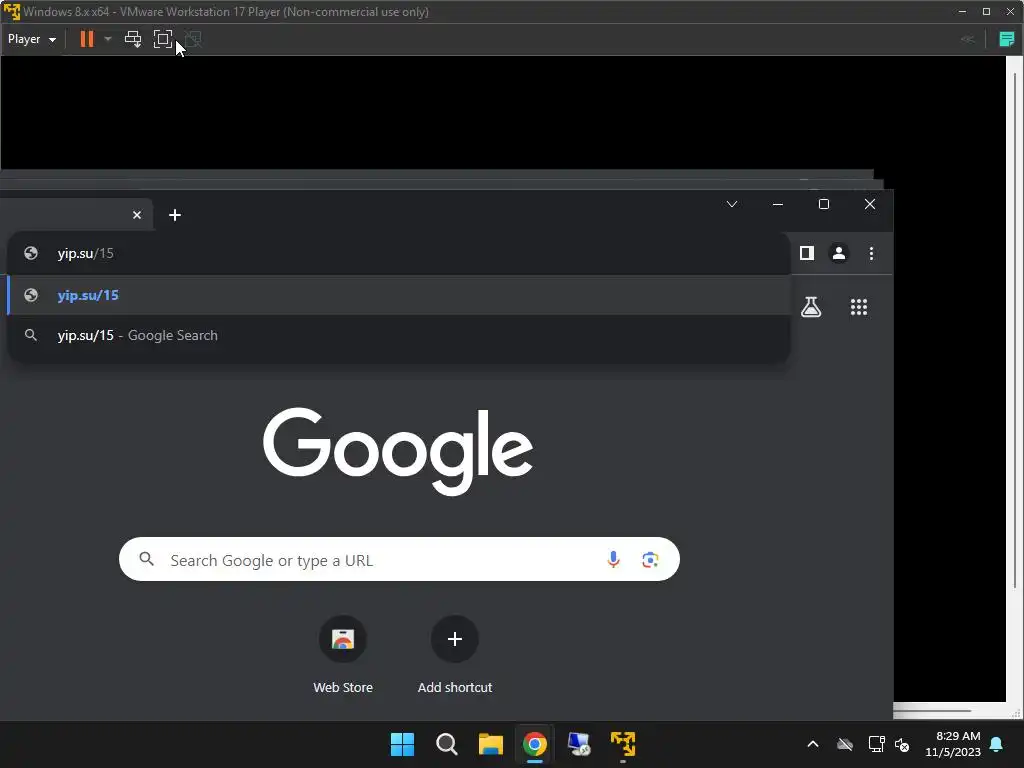Open VMware Player taskbar icon

click(622, 744)
